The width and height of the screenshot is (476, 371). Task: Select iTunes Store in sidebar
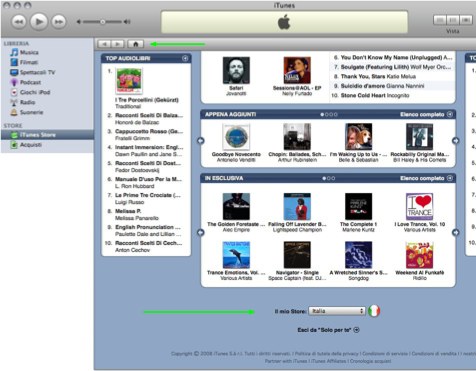47,135
